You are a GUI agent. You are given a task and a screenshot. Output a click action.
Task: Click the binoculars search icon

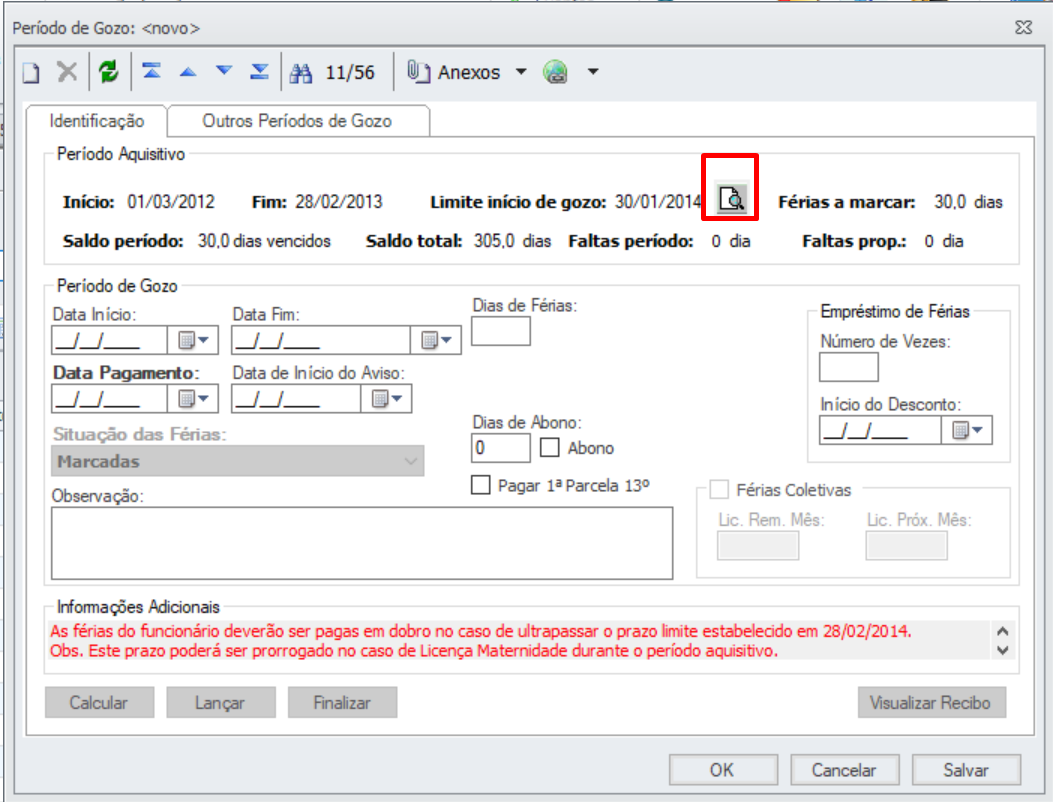coord(301,73)
